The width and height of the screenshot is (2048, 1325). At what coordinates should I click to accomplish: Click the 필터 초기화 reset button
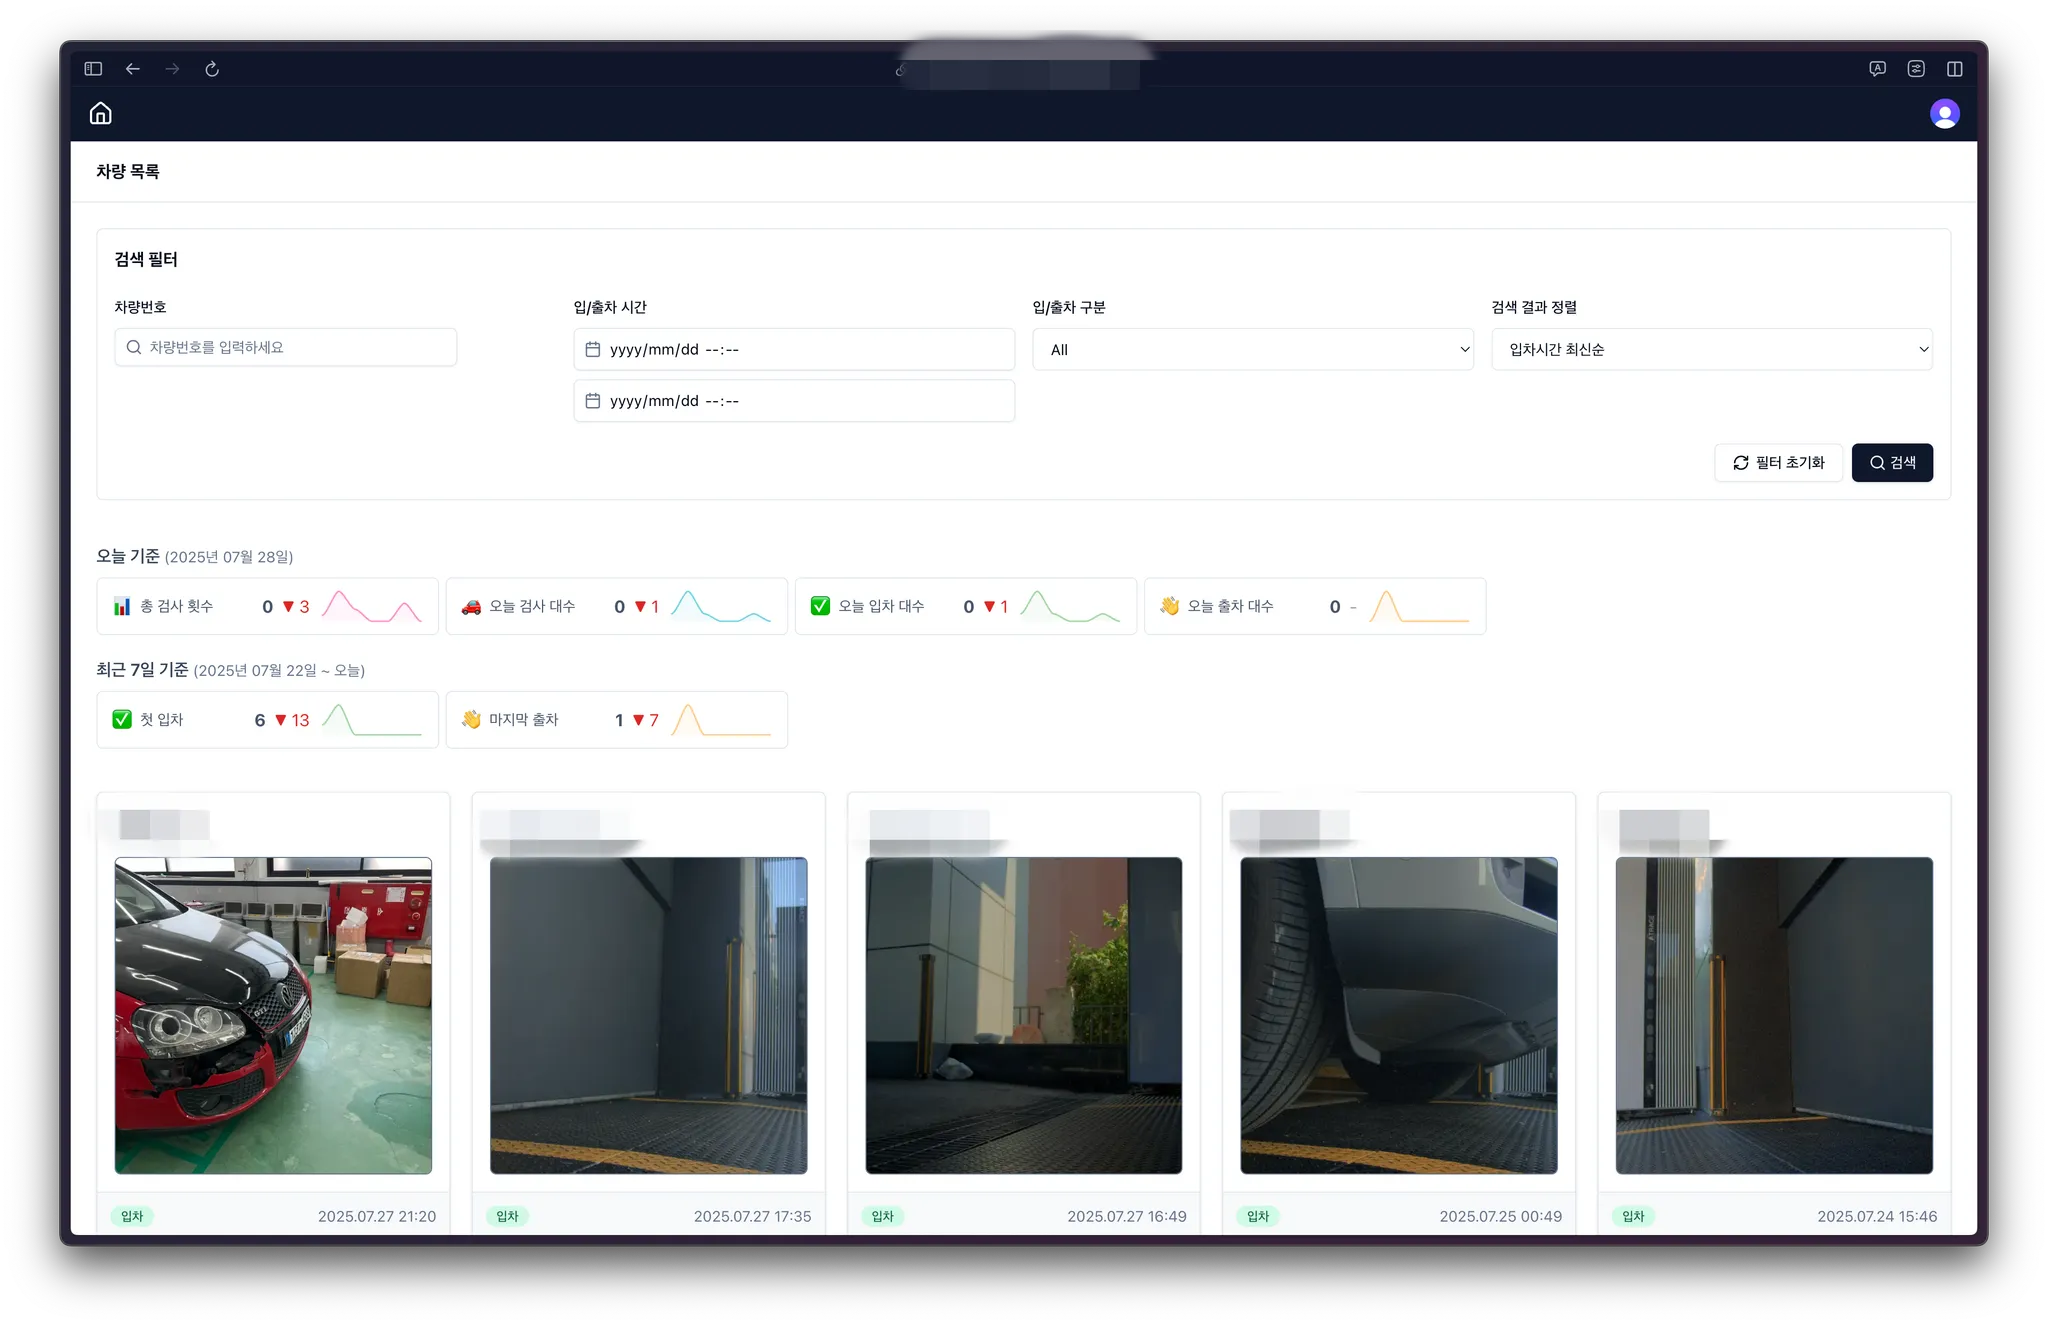pyautogui.click(x=1778, y=463)
